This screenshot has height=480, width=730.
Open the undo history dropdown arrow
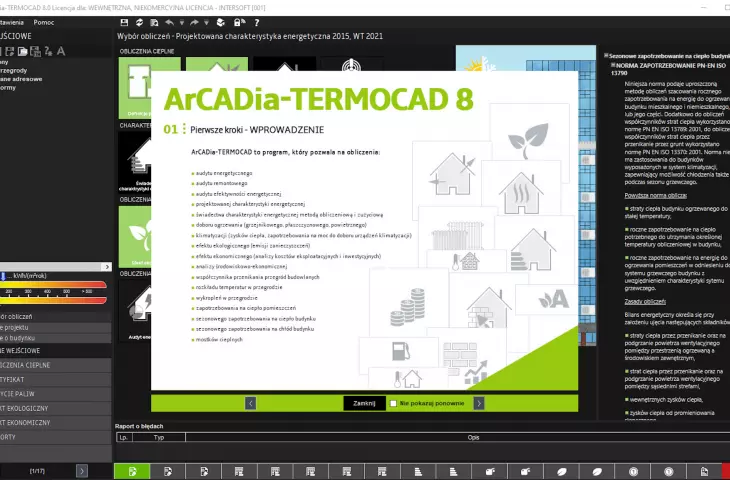pyautogui.click(x=182, y=22)
